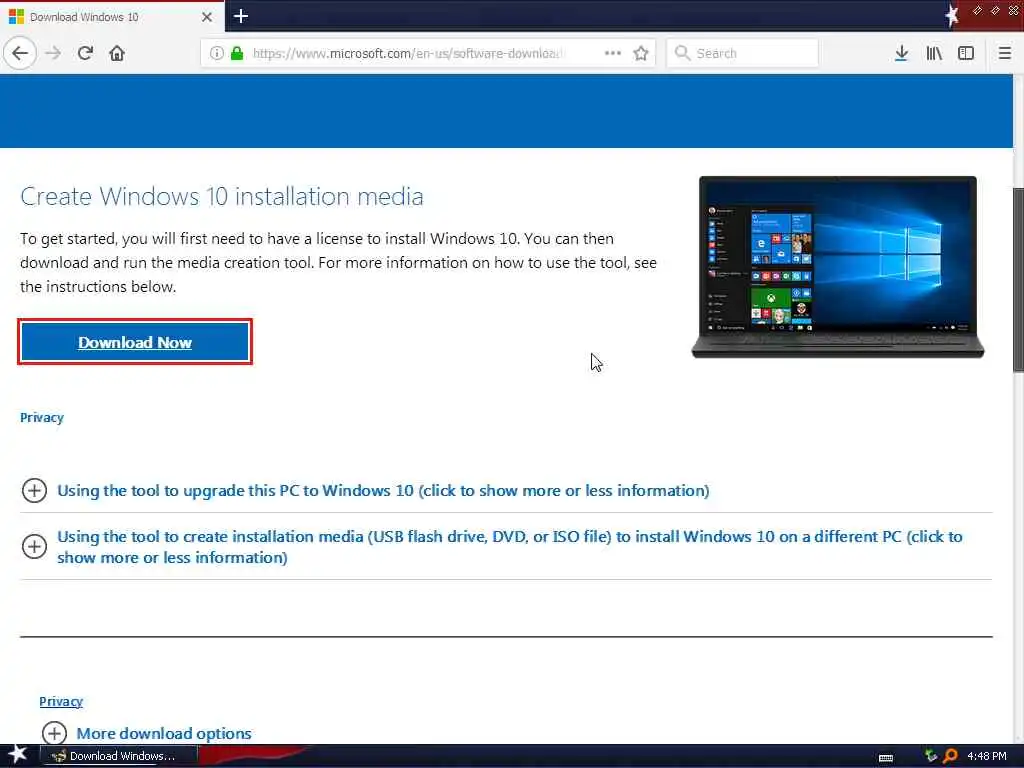Viewport: 1024px width, 768px height.
Task: Open the browser home page
Action: pyautogui.click(x=117, y=53)
